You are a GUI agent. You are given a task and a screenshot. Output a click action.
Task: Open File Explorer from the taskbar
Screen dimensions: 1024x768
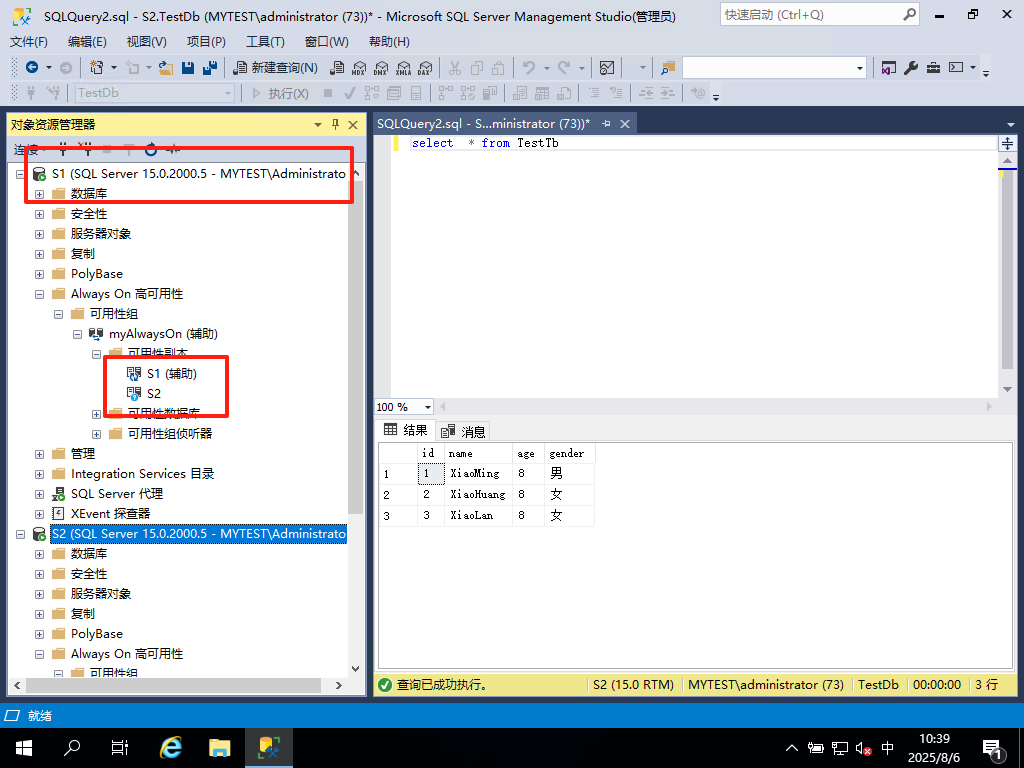(x=220, y=748)
